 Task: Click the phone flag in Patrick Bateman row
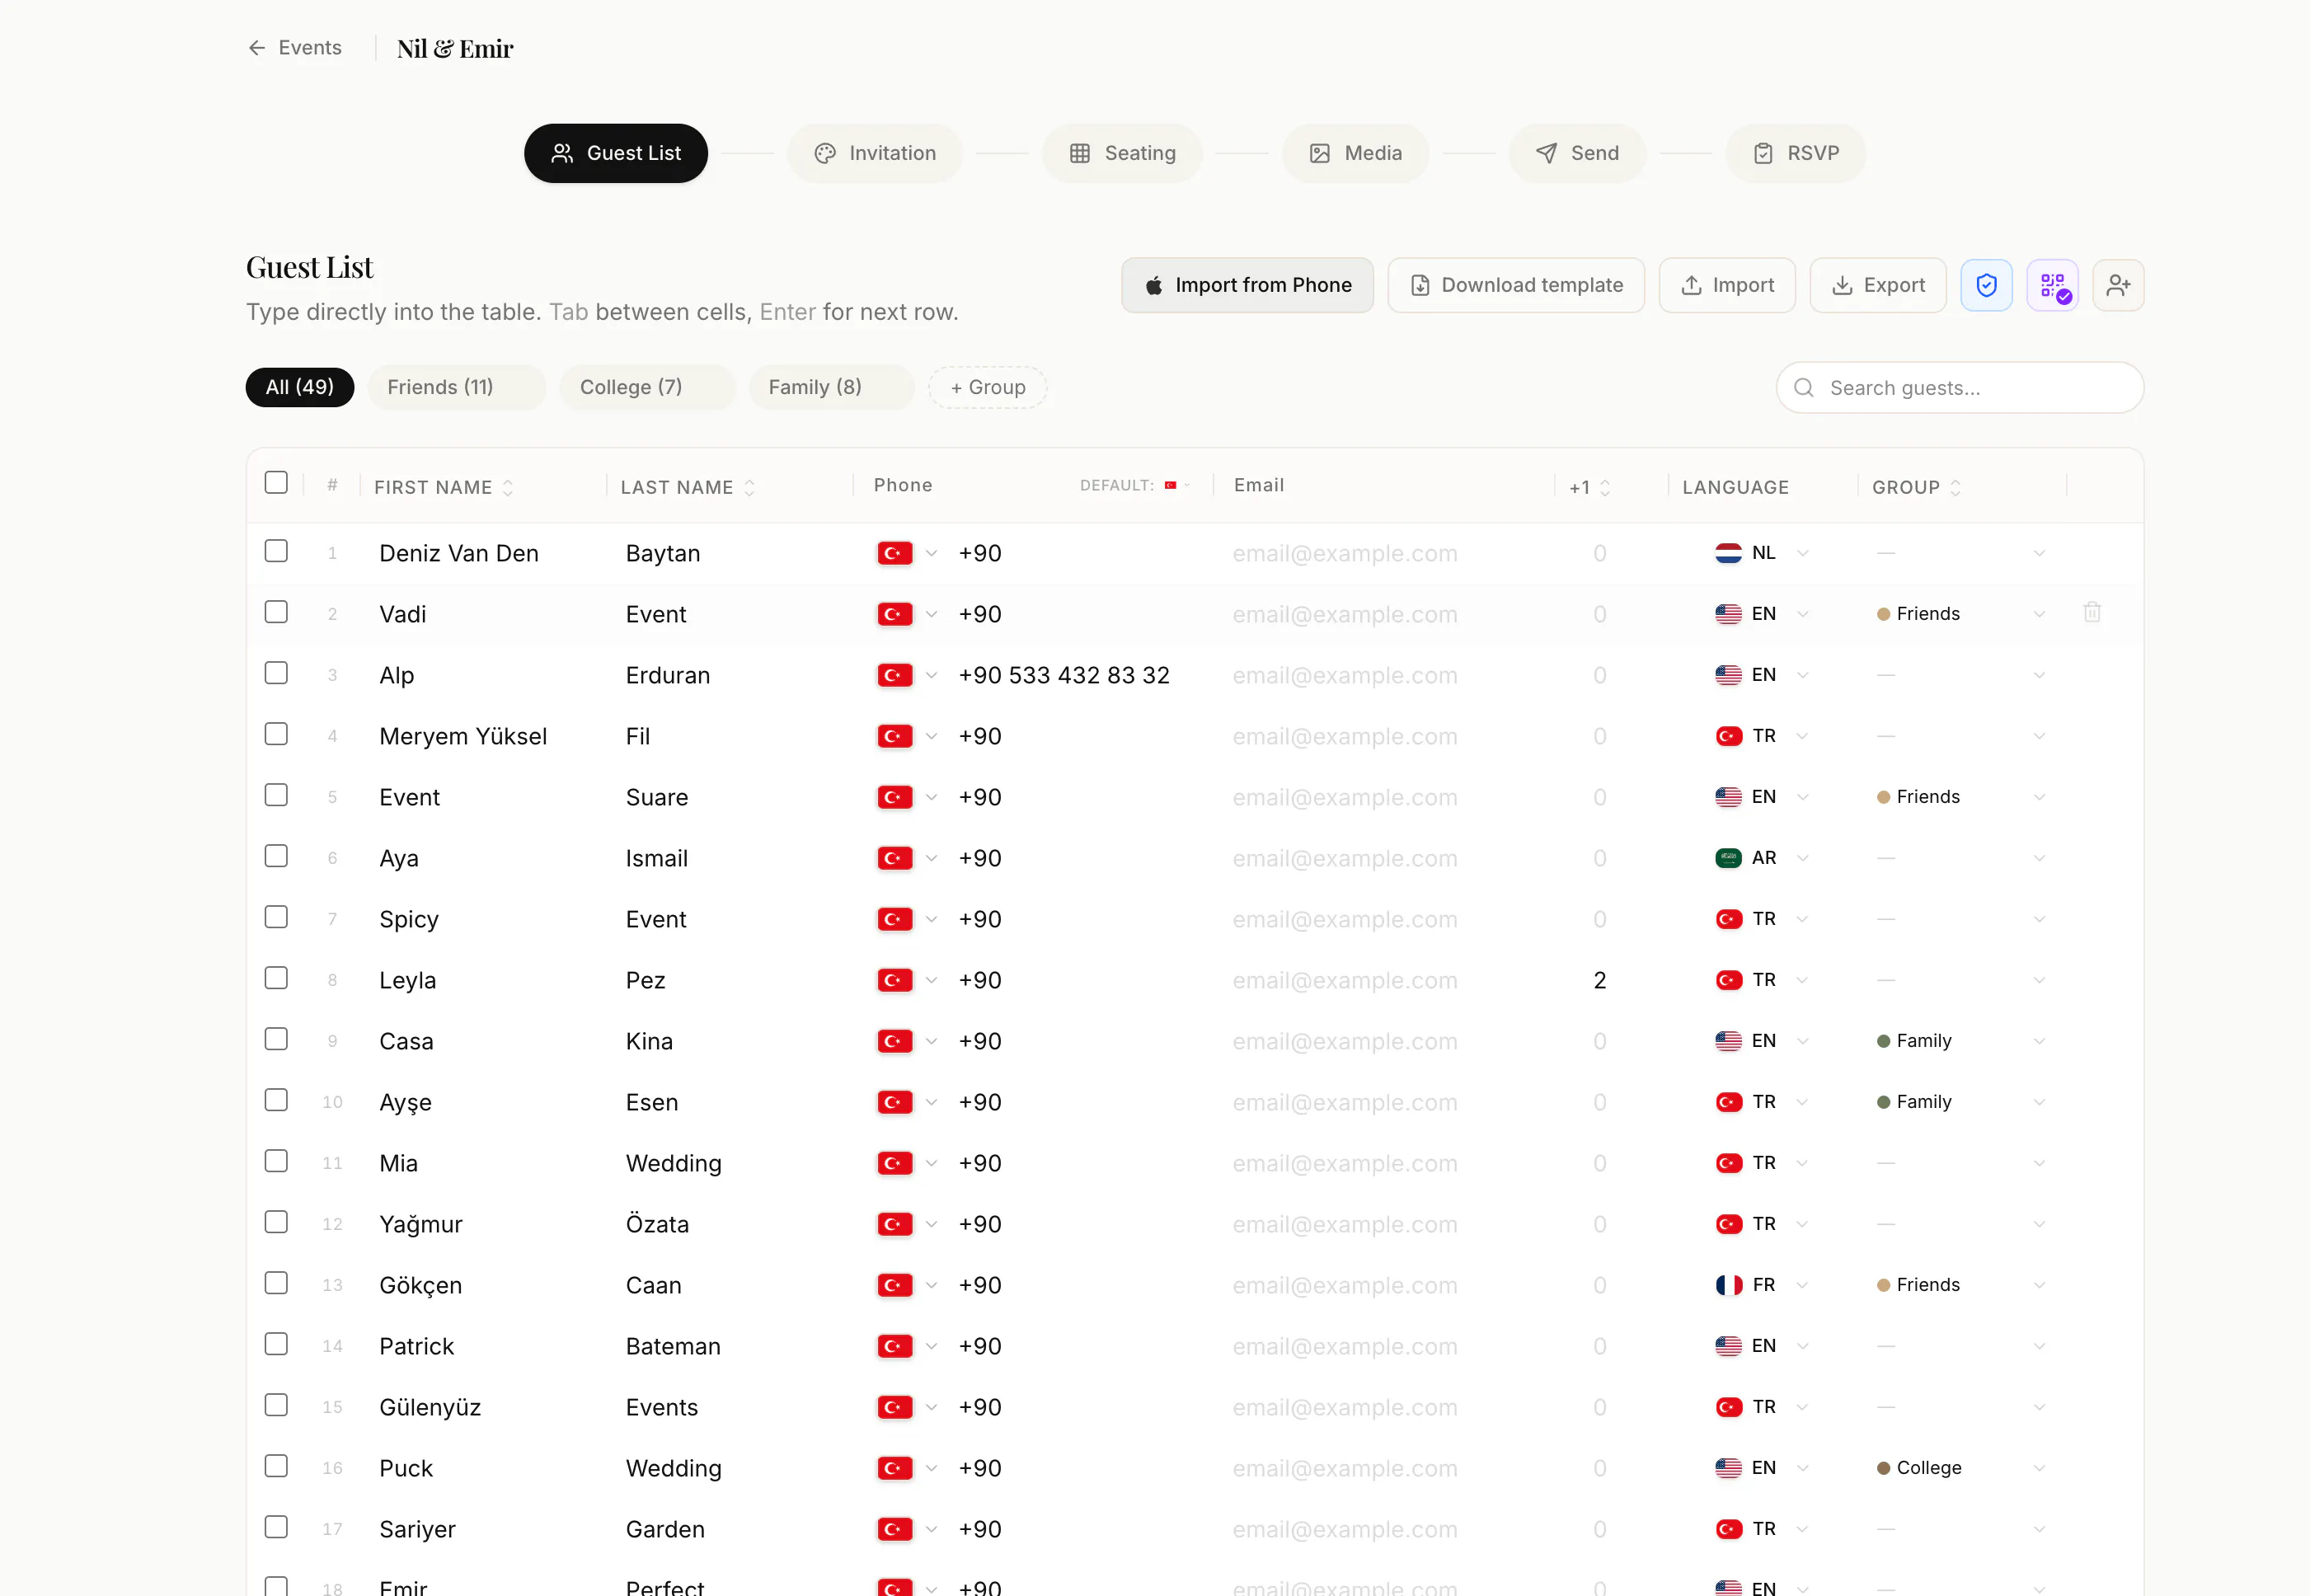click(x=895, y=1346)
